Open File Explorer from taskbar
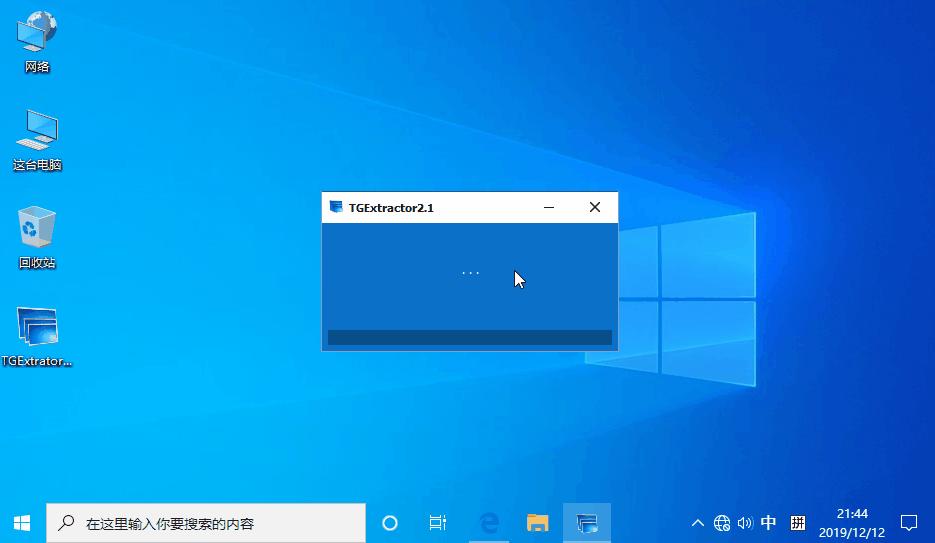The image size is (935, 543). [537, 523]
